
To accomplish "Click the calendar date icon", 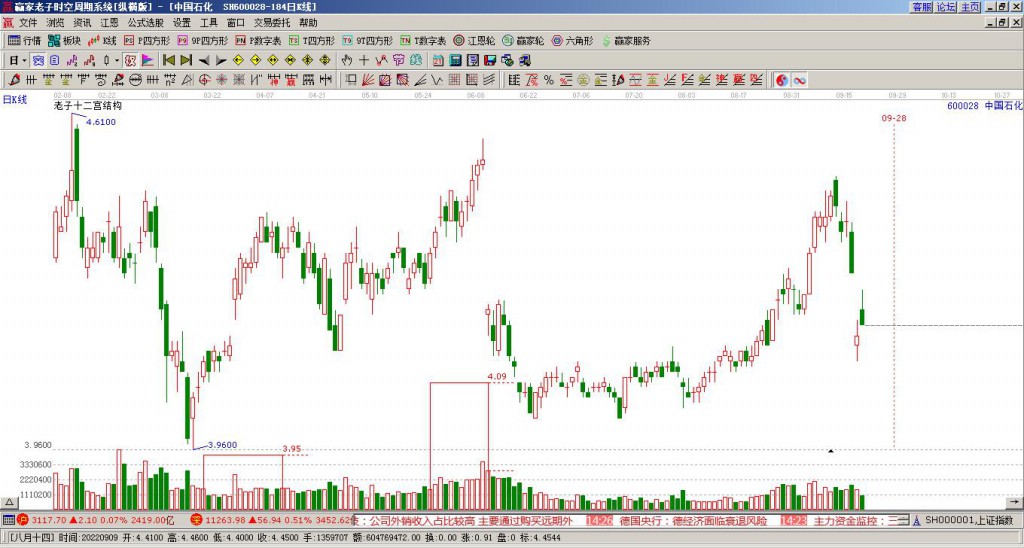I will pyautogui.click(x=438, y=60).
